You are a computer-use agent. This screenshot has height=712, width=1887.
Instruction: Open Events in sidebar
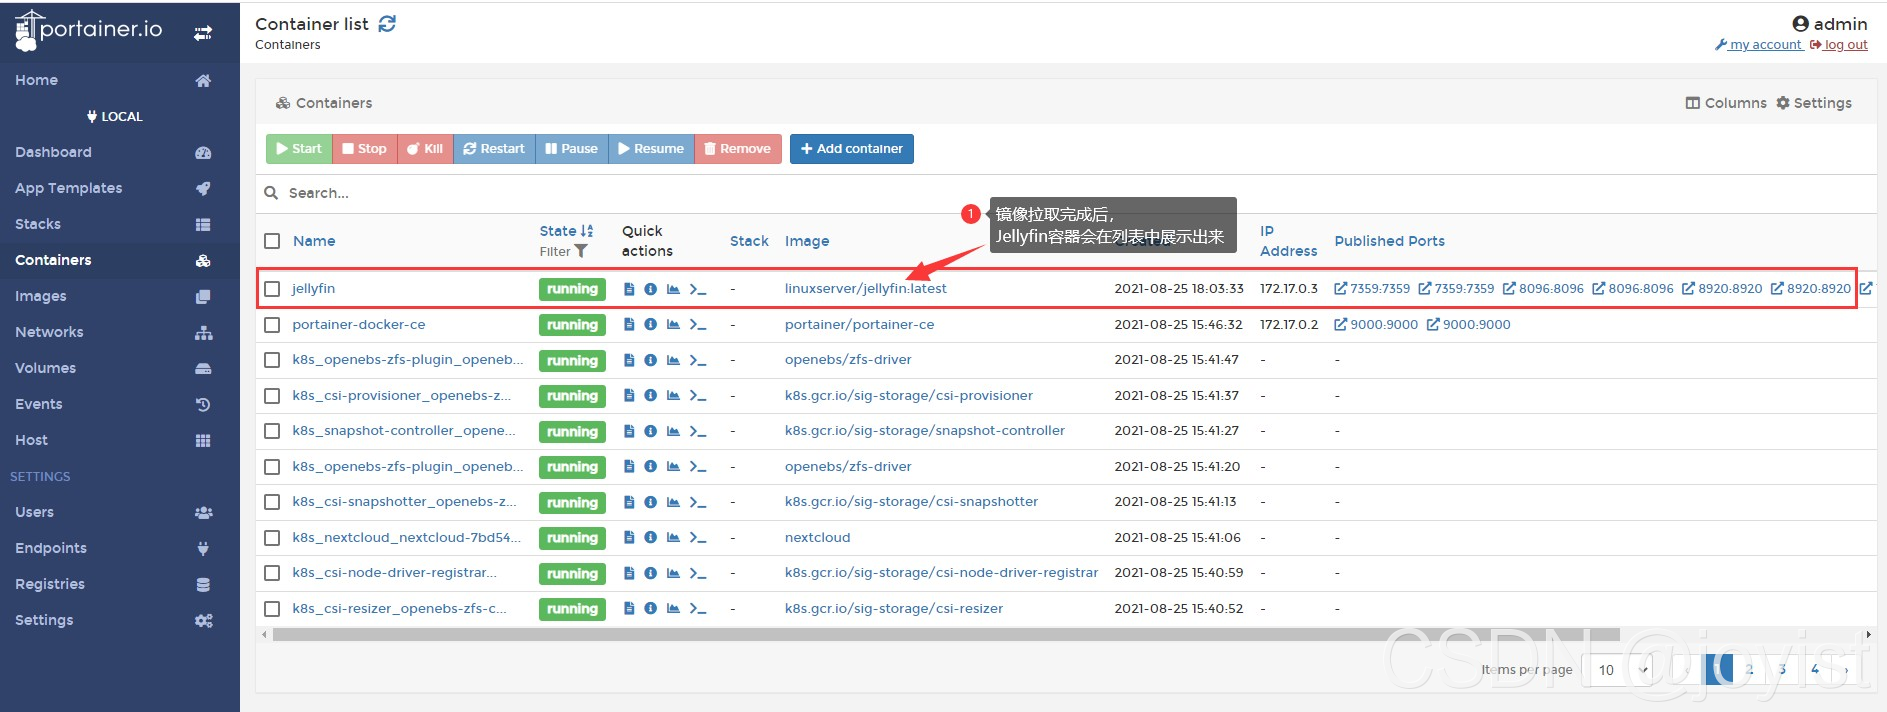click(120, 404)
